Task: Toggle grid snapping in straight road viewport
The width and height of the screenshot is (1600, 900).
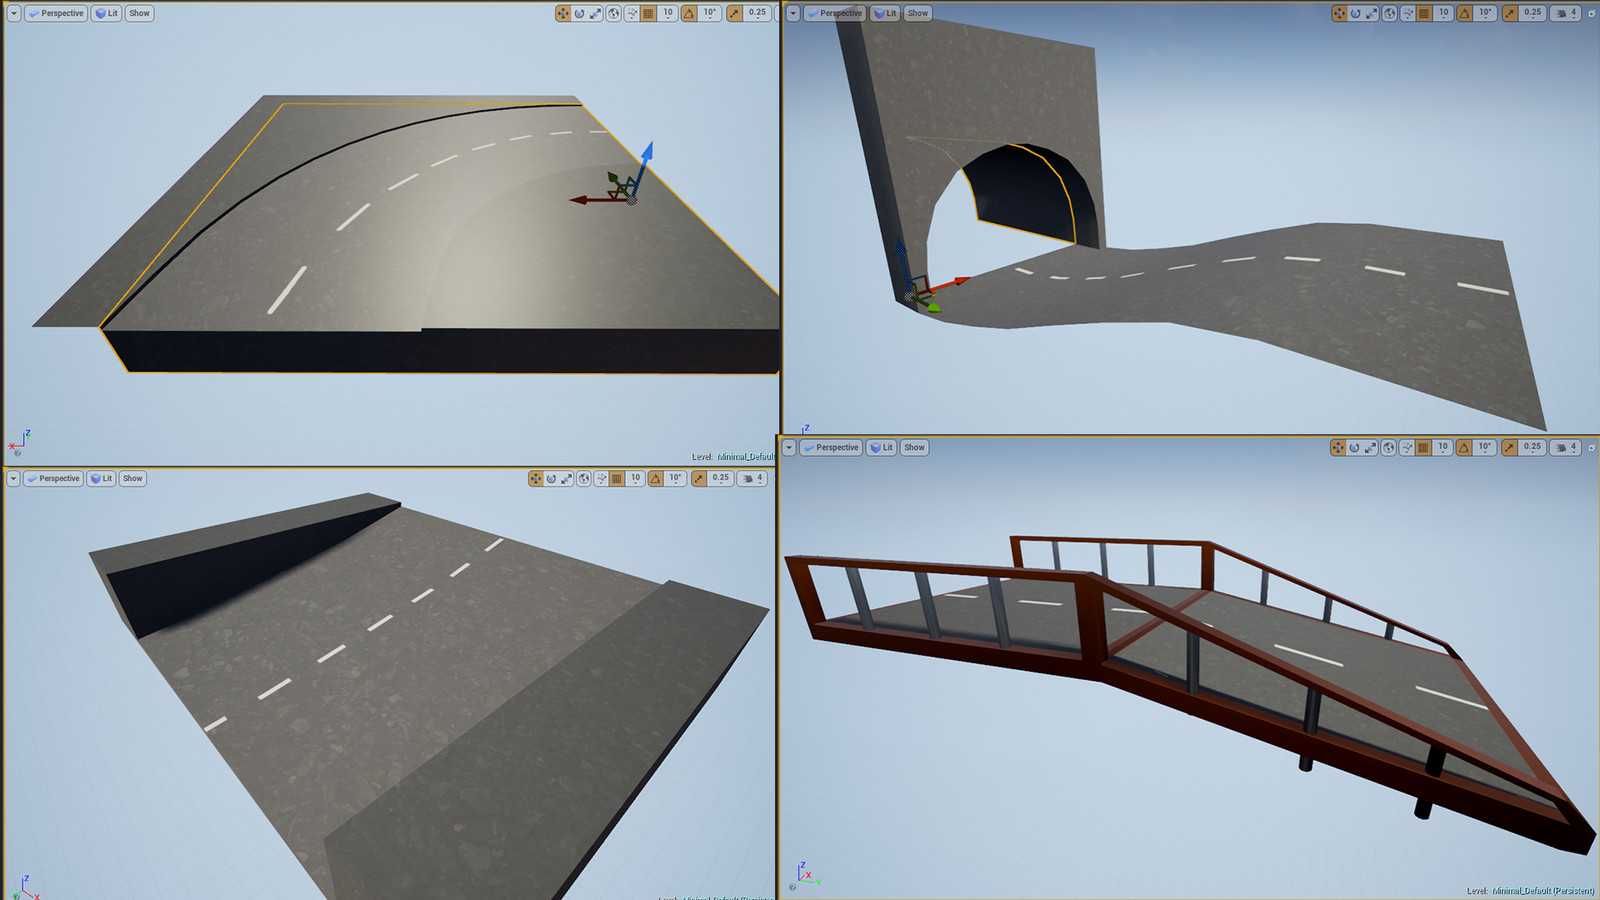Action: pyautogui.click(x=618, y=478)
